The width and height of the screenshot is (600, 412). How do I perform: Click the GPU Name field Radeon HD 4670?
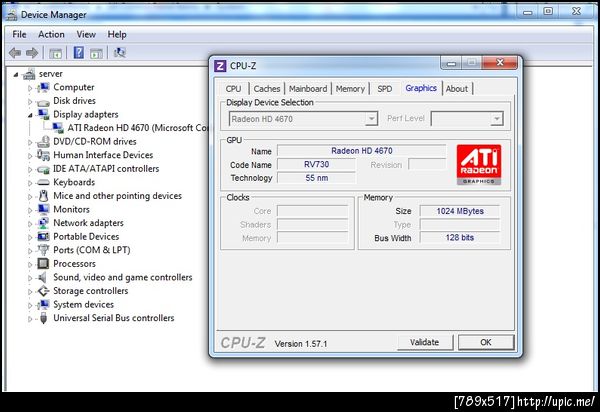(362, 151)
